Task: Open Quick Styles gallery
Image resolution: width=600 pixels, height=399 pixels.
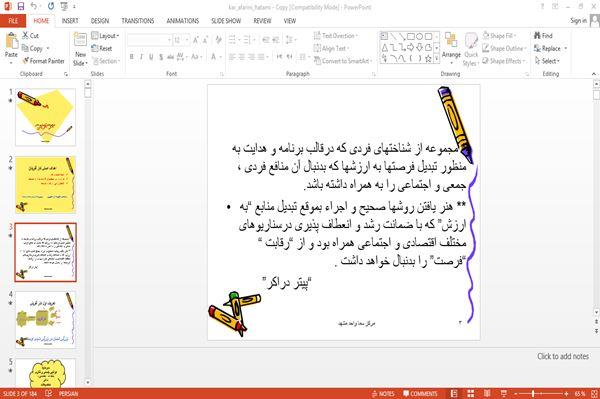Action: 471,49
